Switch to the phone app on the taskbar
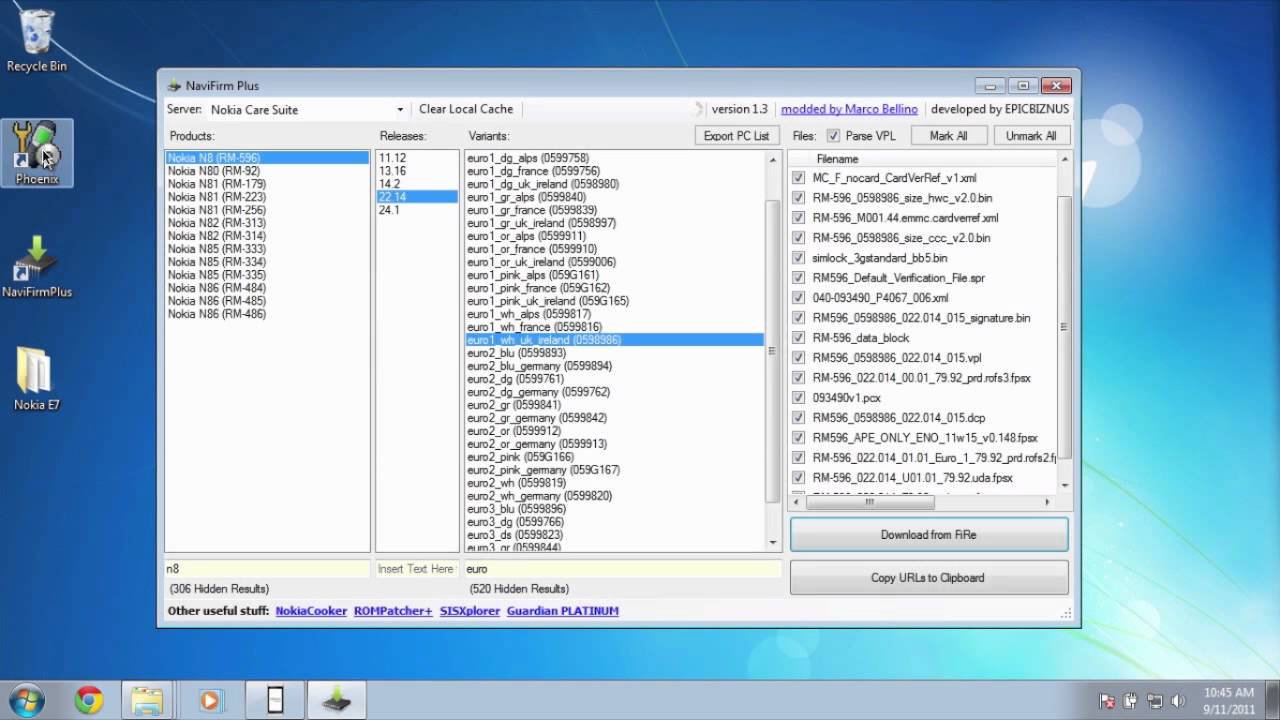This screenshot has height=720, width=1280. (276, 700)
